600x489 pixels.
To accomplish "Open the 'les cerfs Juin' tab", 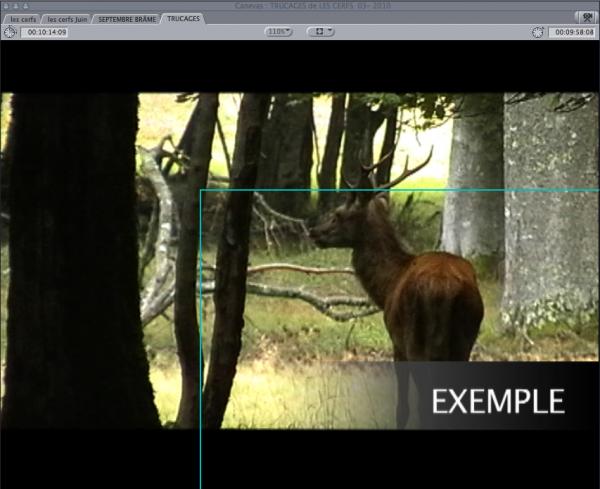I will pos(67,19).
